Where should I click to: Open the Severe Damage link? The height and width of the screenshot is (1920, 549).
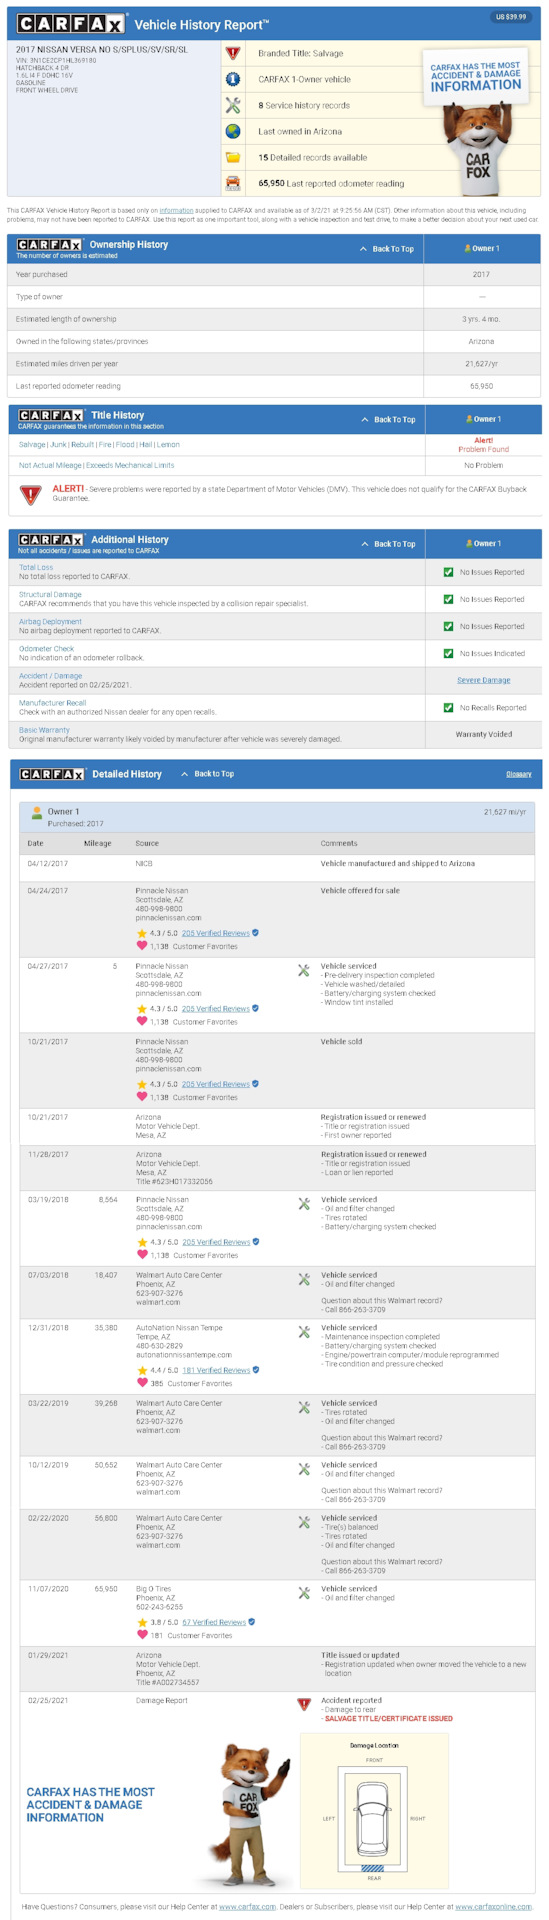pos(484,680)
